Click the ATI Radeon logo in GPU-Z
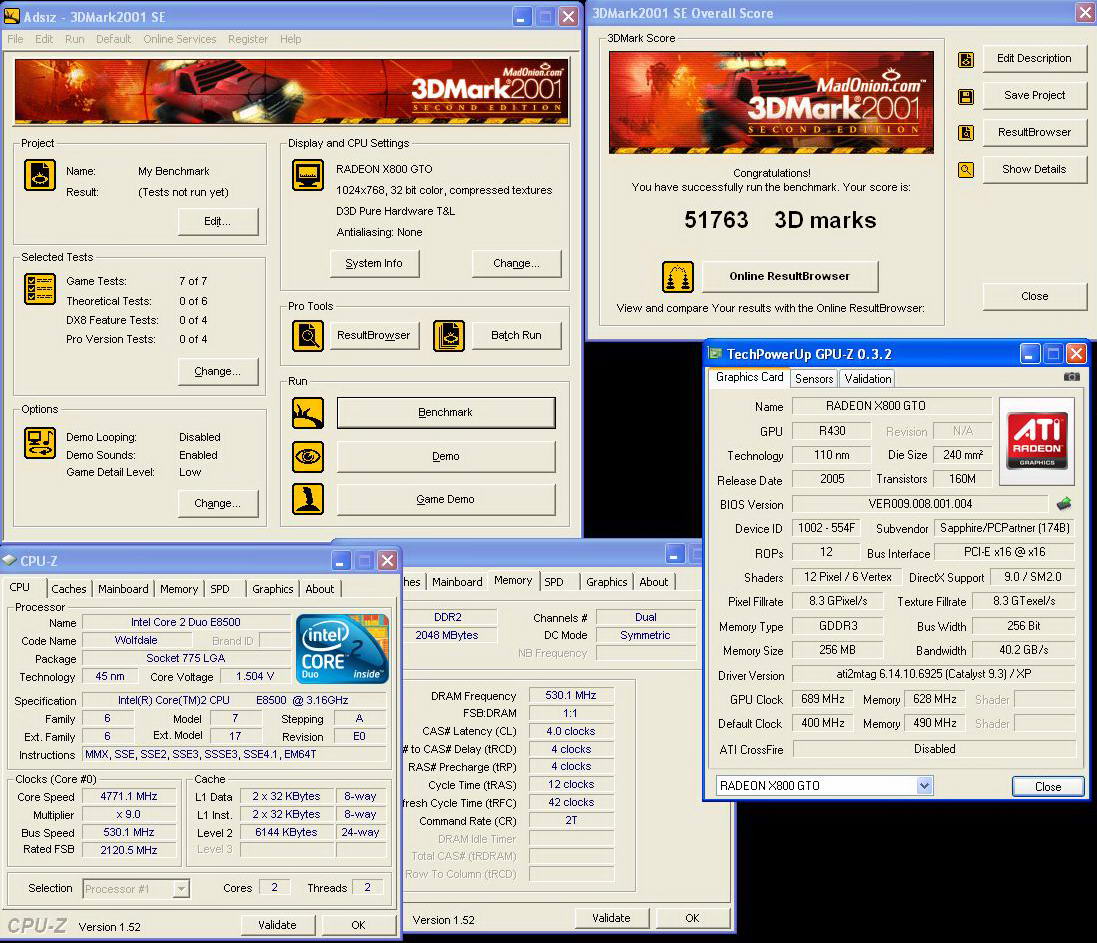 click(x=1037, y=441)
